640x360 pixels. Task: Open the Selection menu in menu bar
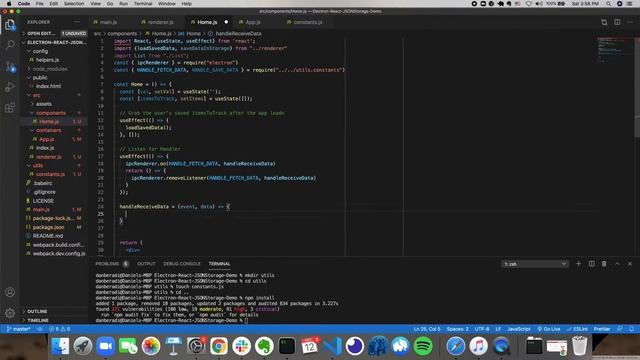(x=74, y=4)
